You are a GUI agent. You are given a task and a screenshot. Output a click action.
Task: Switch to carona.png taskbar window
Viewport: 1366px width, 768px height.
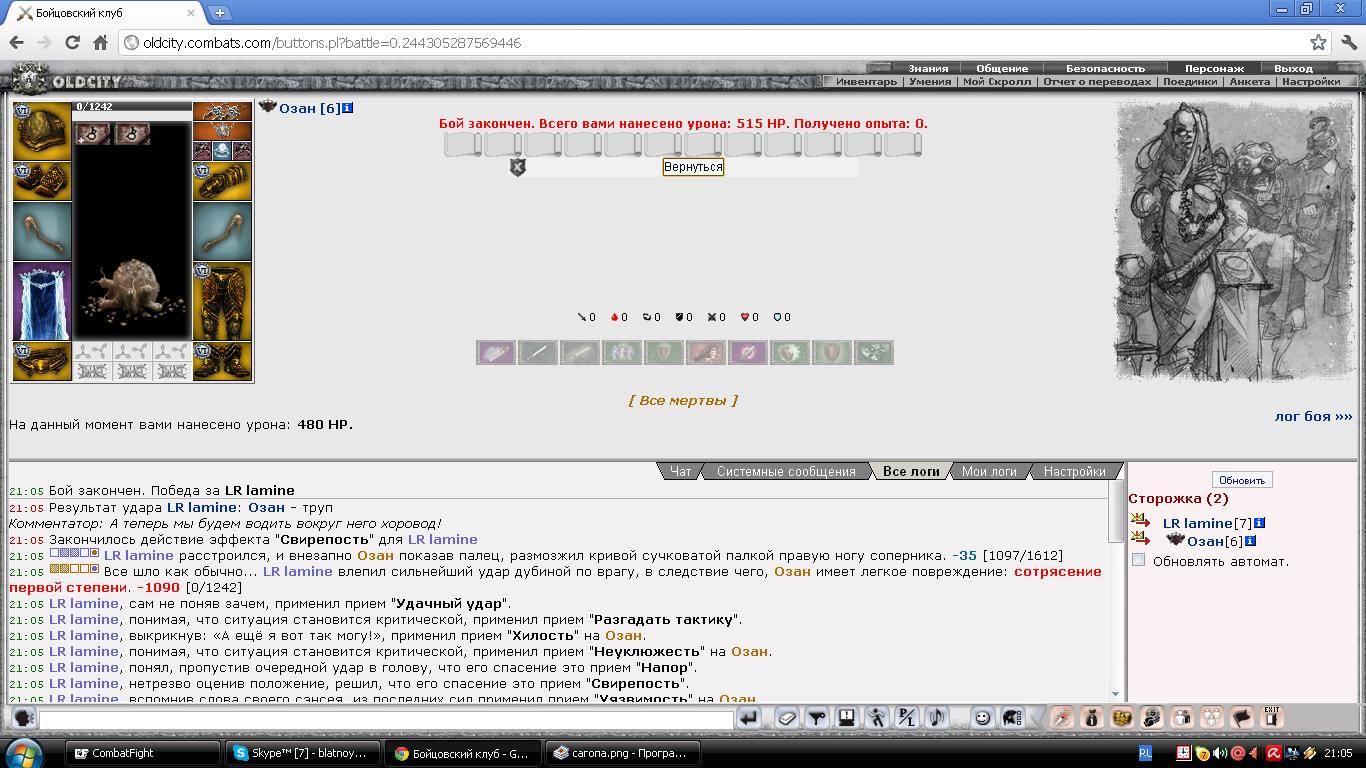tap(623, 753)
